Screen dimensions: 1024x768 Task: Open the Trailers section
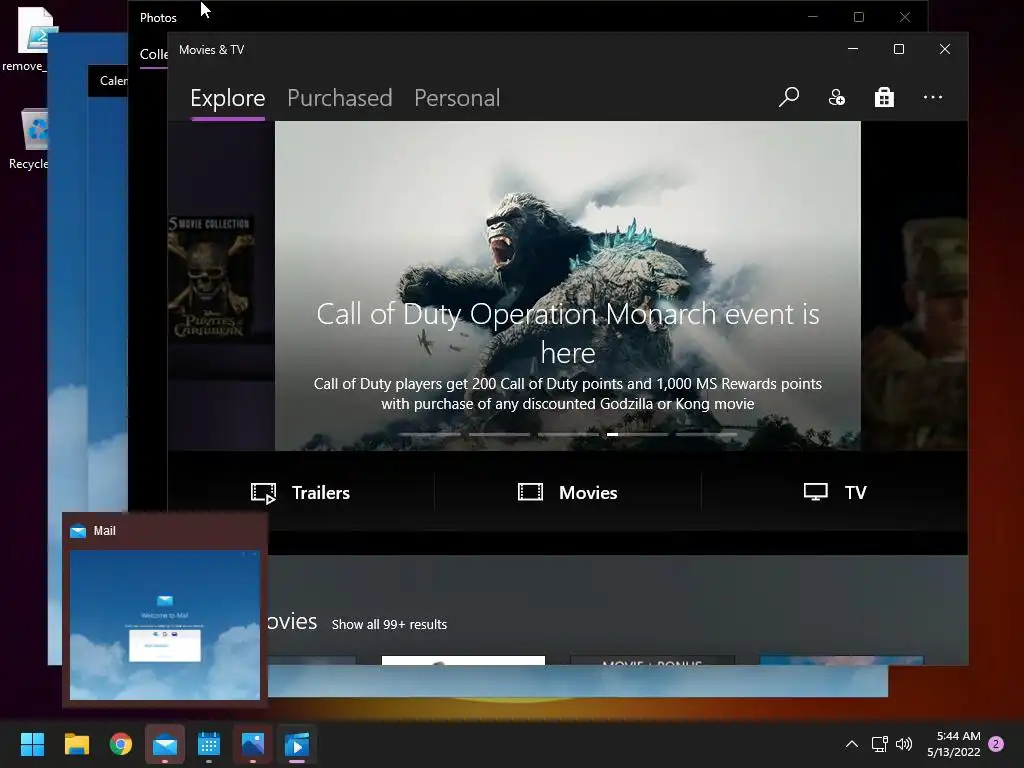click(300, 492)
